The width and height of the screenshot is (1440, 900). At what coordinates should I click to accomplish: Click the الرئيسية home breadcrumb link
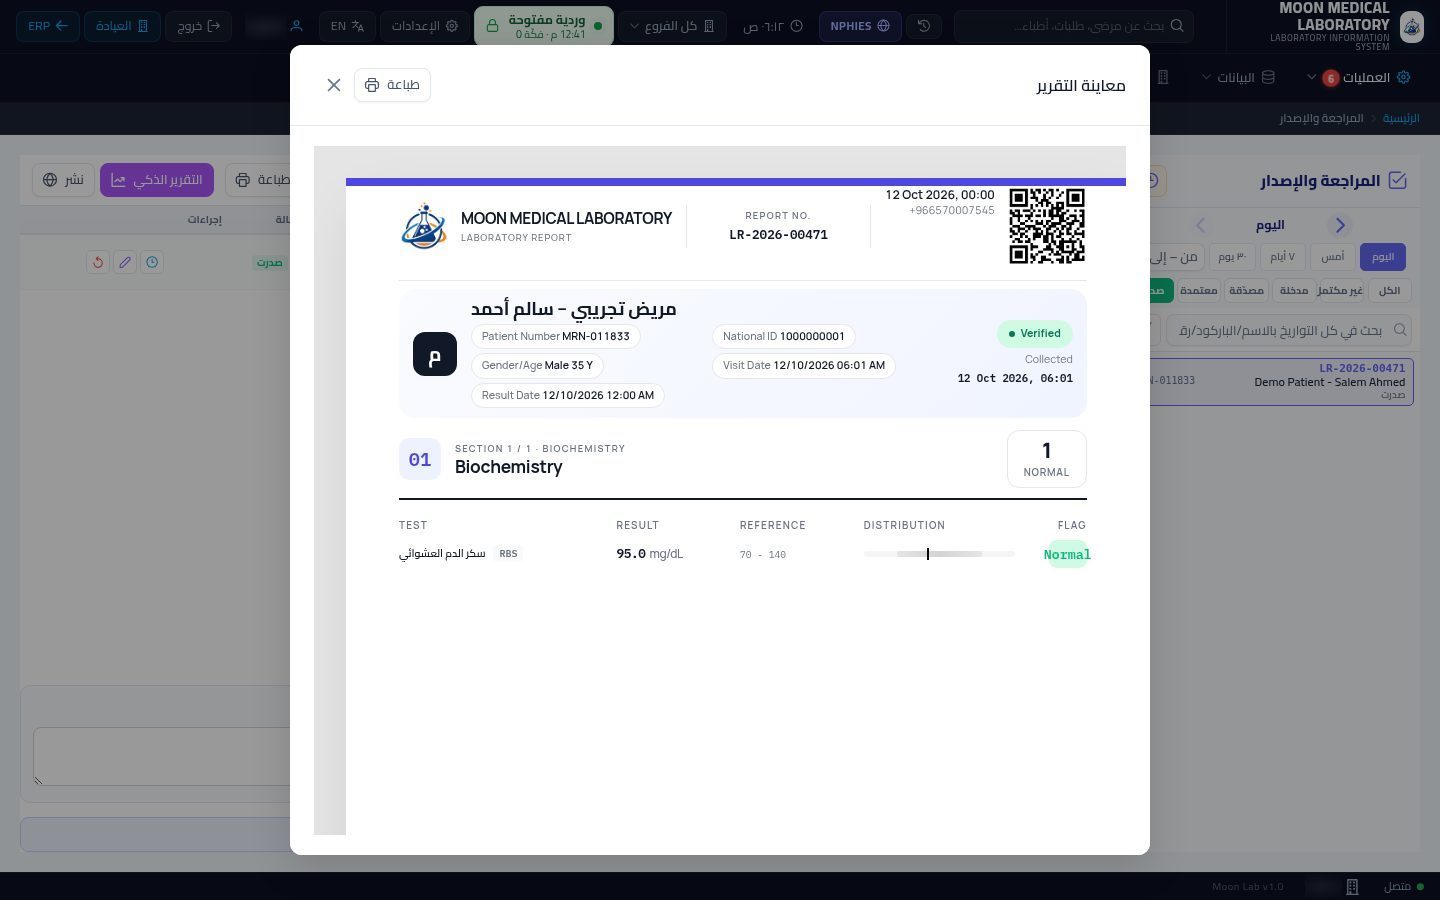coord(1401,118)
